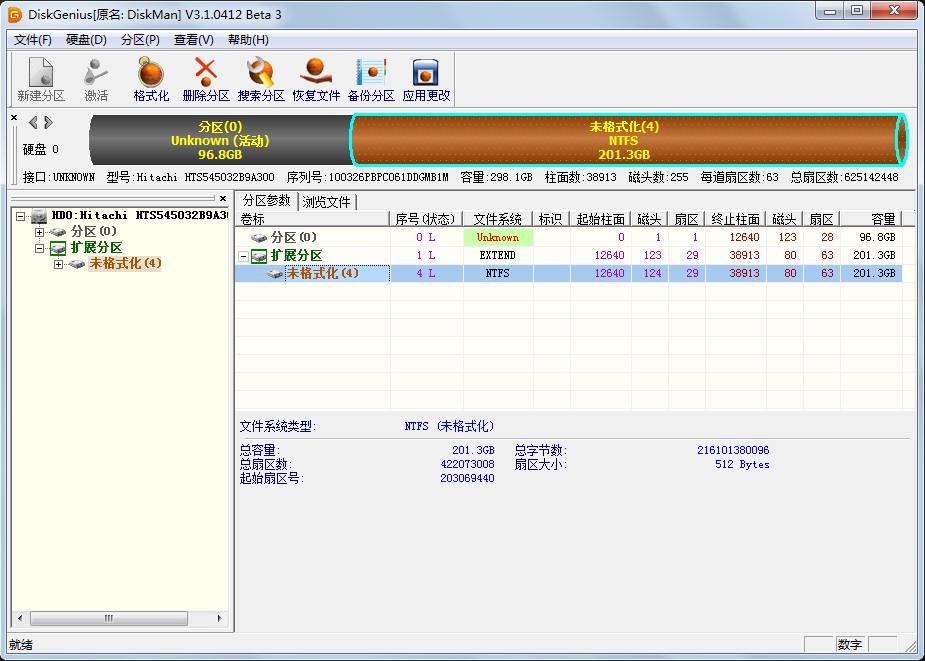Click the 卷标 column header
925x661 pixels.
313,219
